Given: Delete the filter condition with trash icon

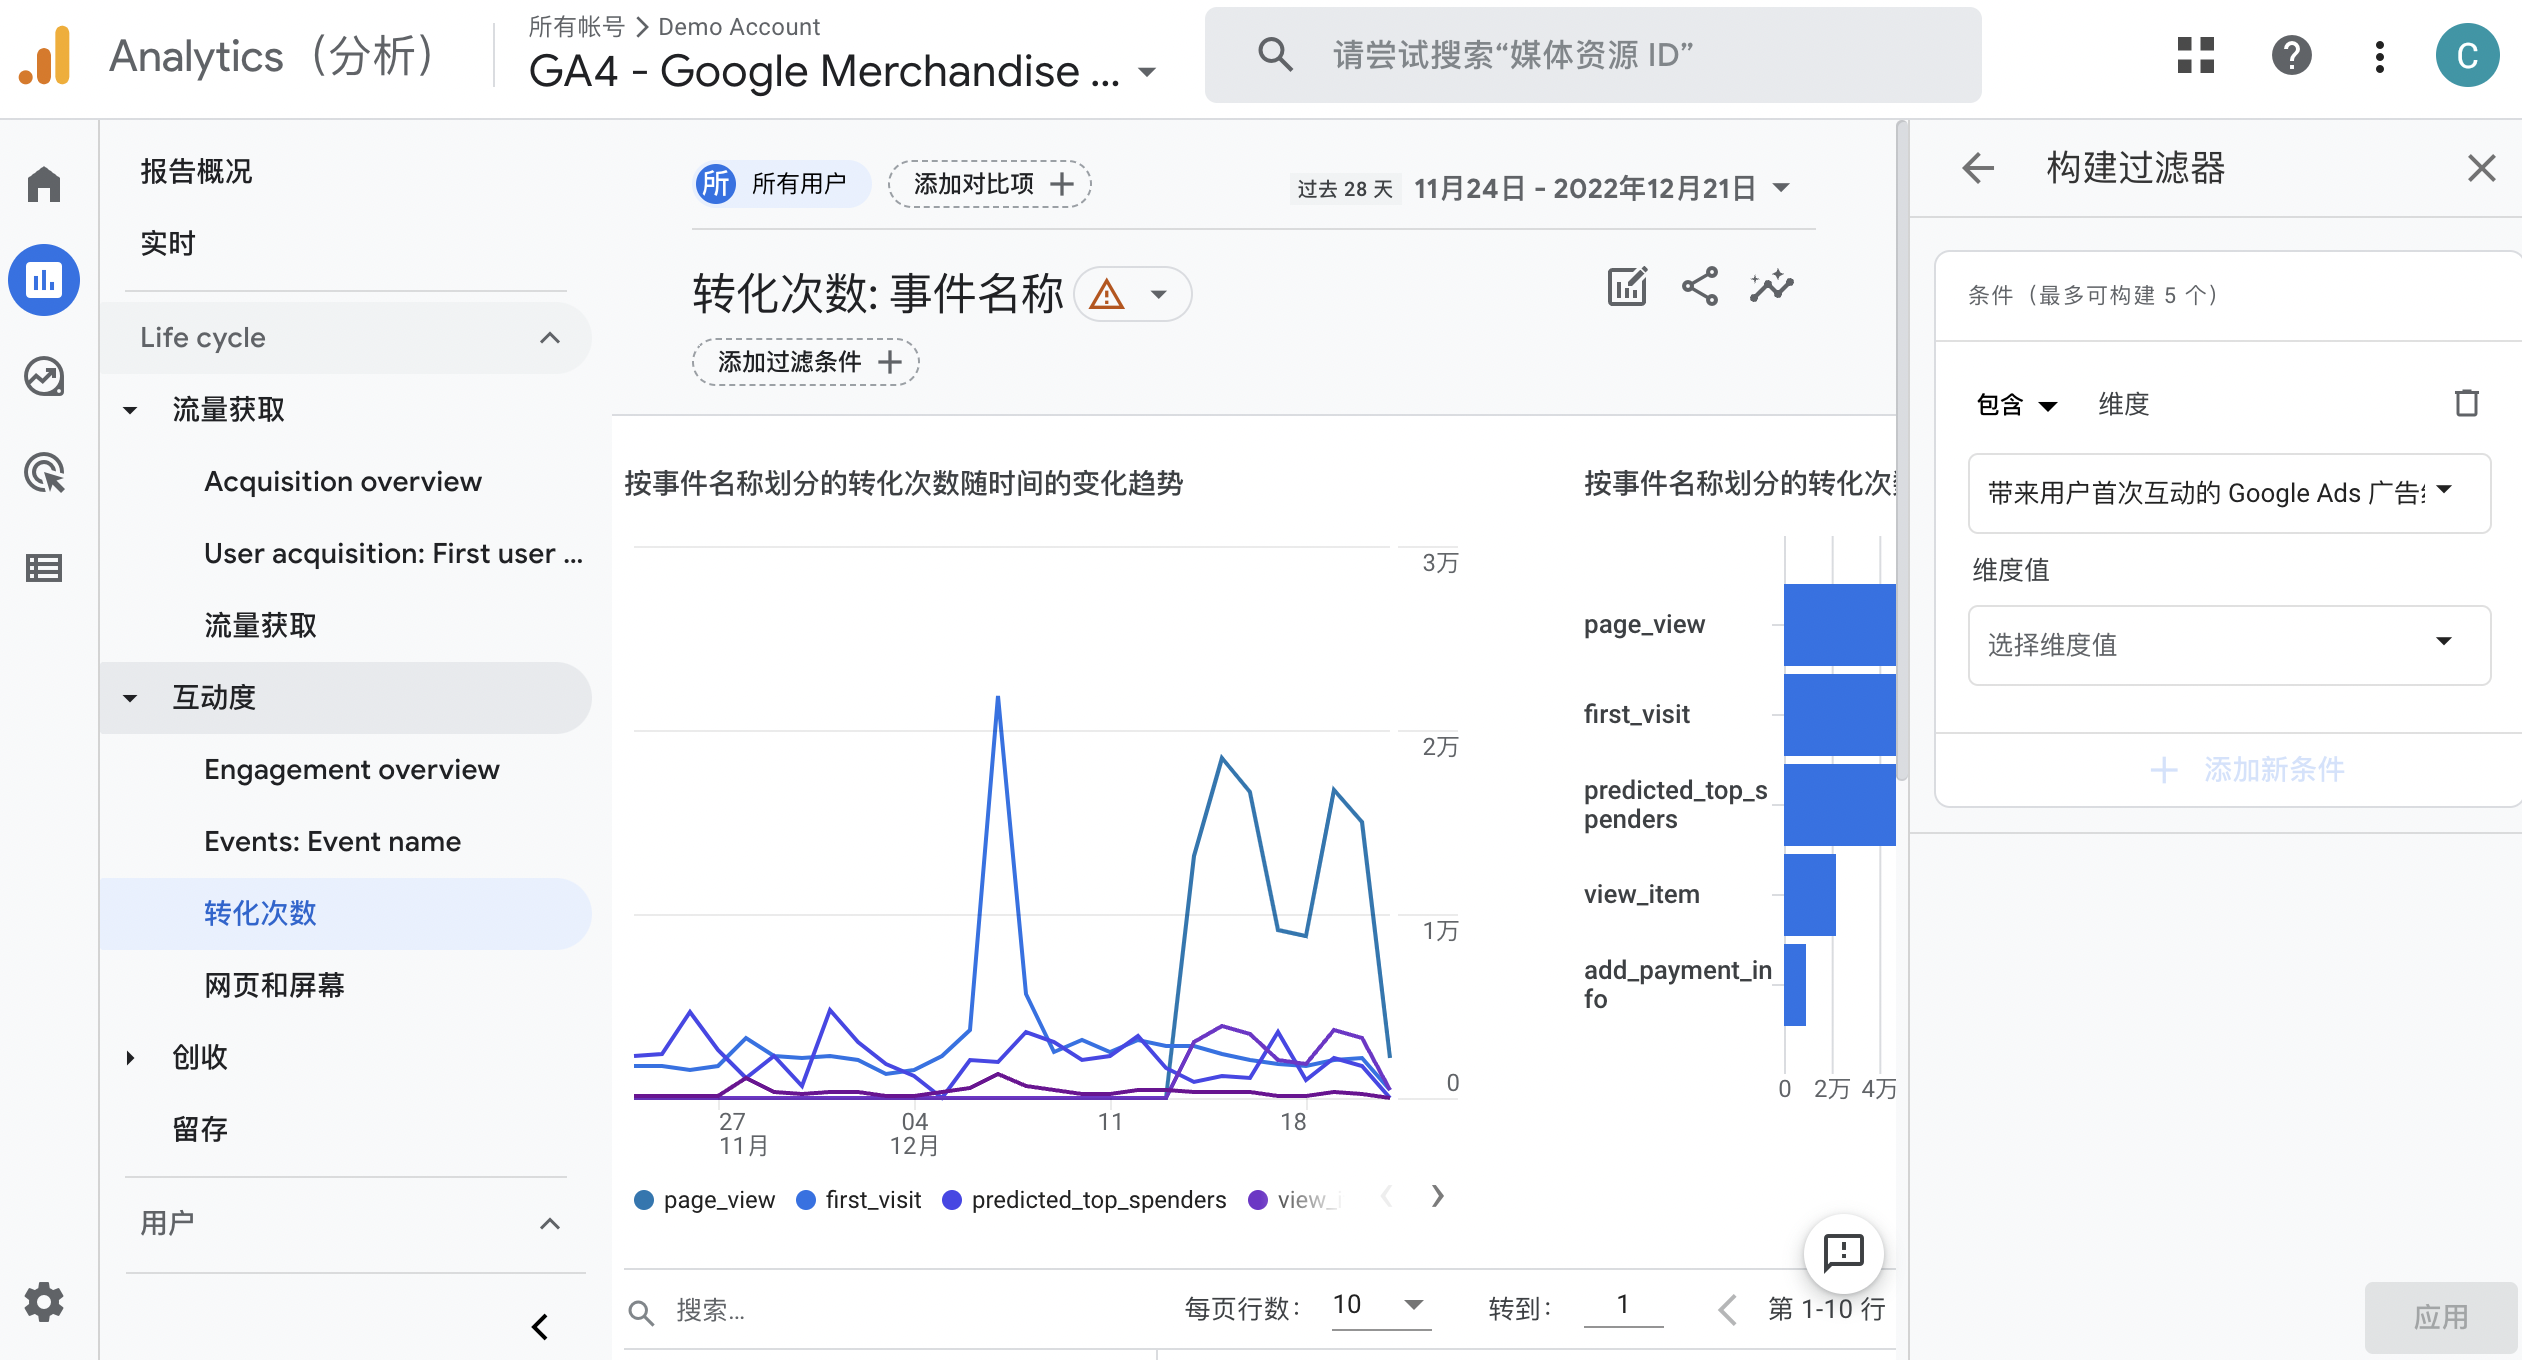Looking at the screenshot, I should click(2466, 404).
